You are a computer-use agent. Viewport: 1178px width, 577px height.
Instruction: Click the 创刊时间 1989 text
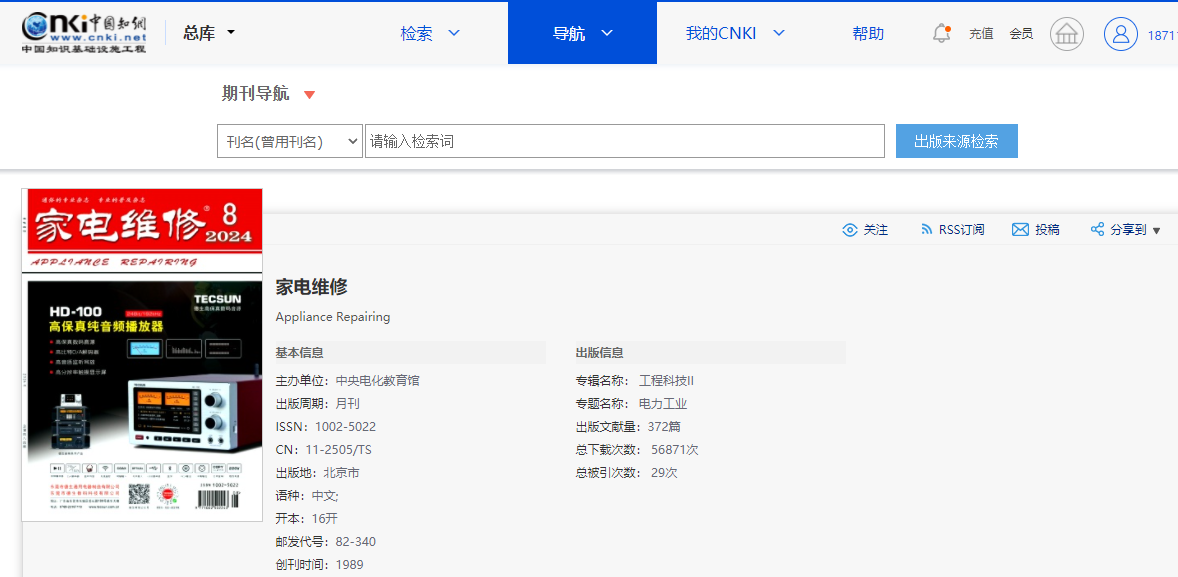tap(319, 565)
